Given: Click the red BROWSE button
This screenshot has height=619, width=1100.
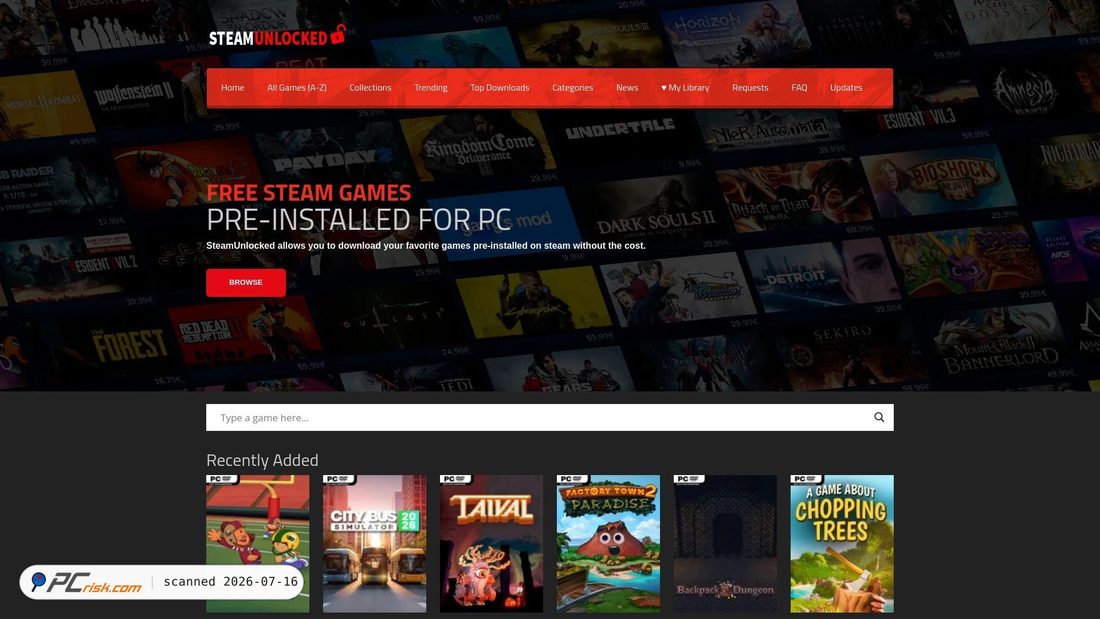Looking at the screenshot, I should pyautogui.click(x=246, y=282).
